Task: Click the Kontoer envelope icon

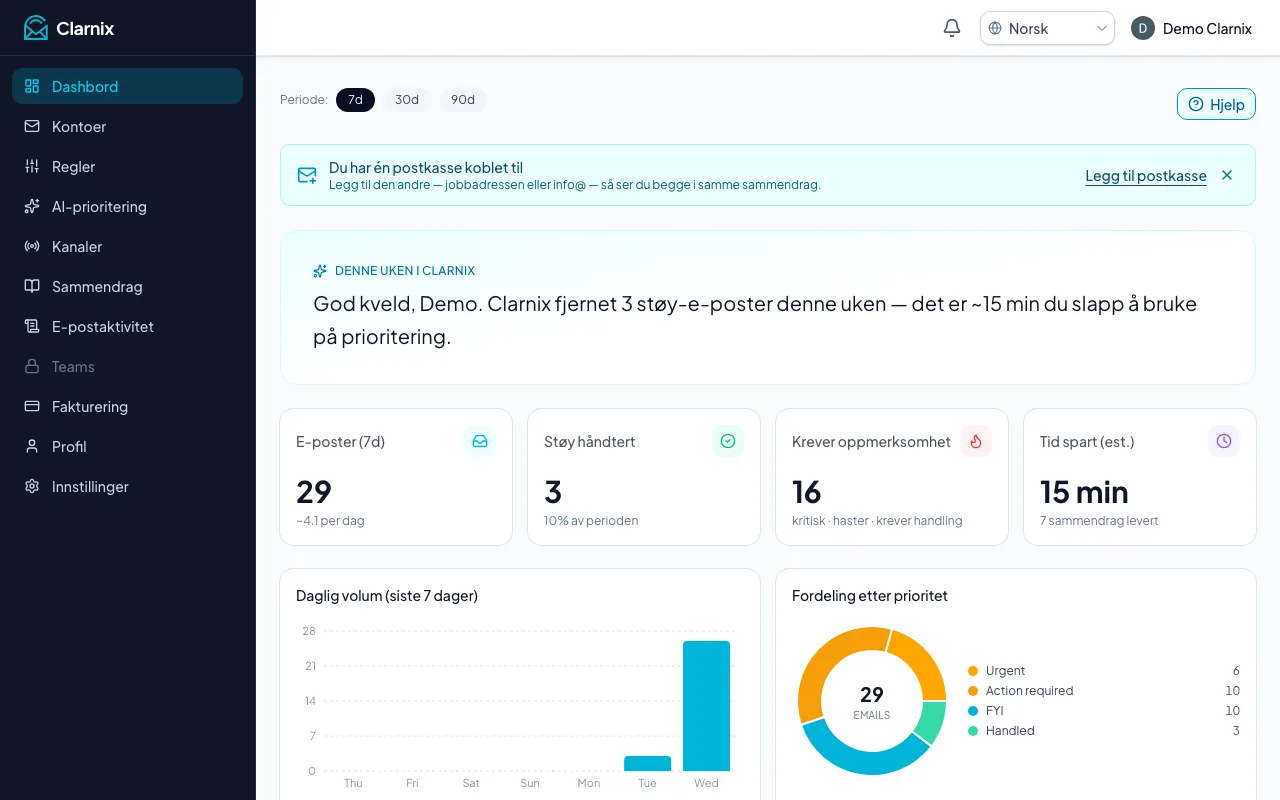Action: pos(32,126)
